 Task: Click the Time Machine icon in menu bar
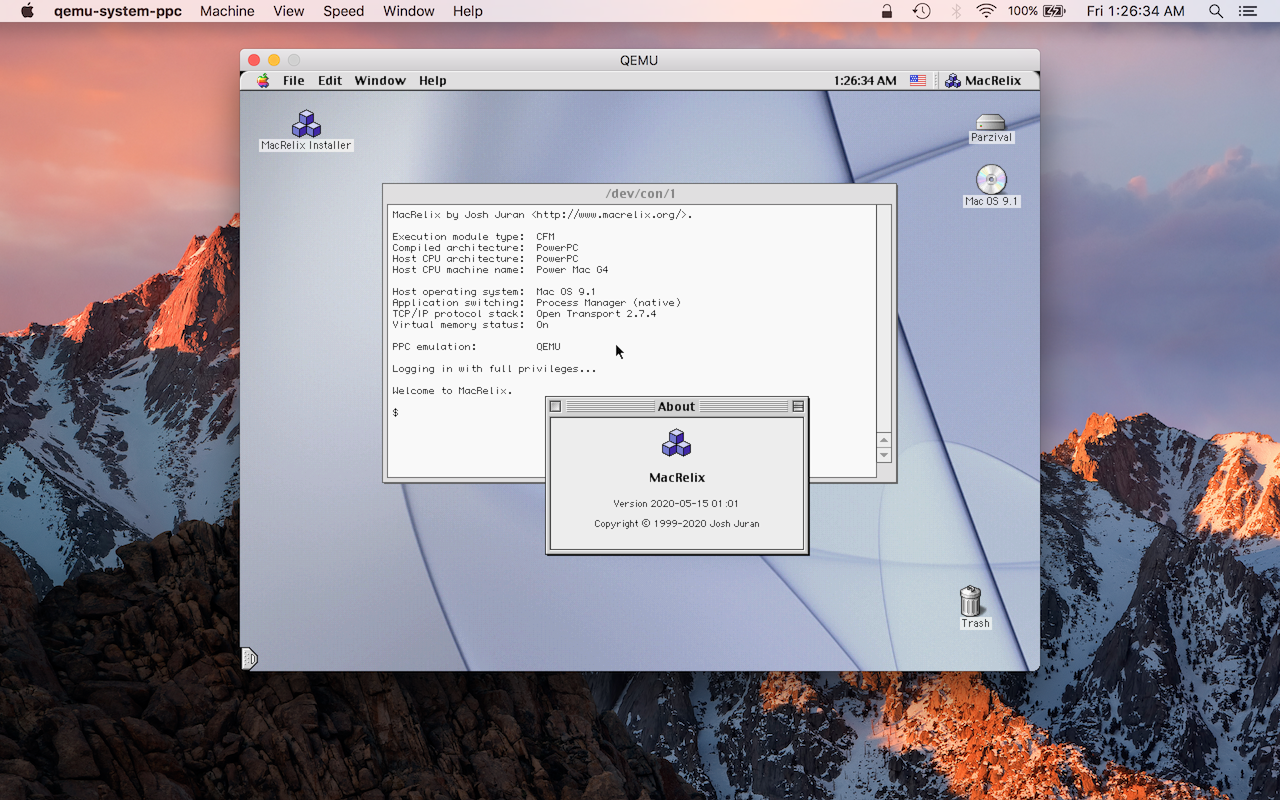pos(921,11)
